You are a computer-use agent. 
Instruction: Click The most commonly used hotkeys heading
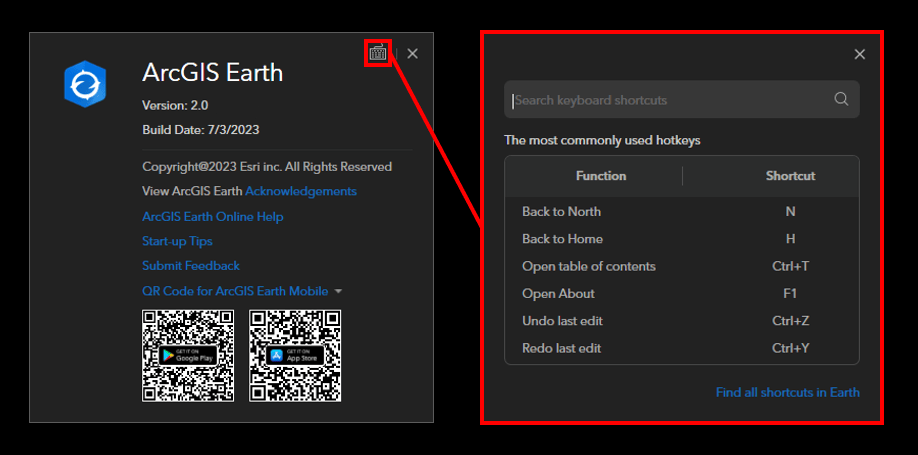click(602, 141)
